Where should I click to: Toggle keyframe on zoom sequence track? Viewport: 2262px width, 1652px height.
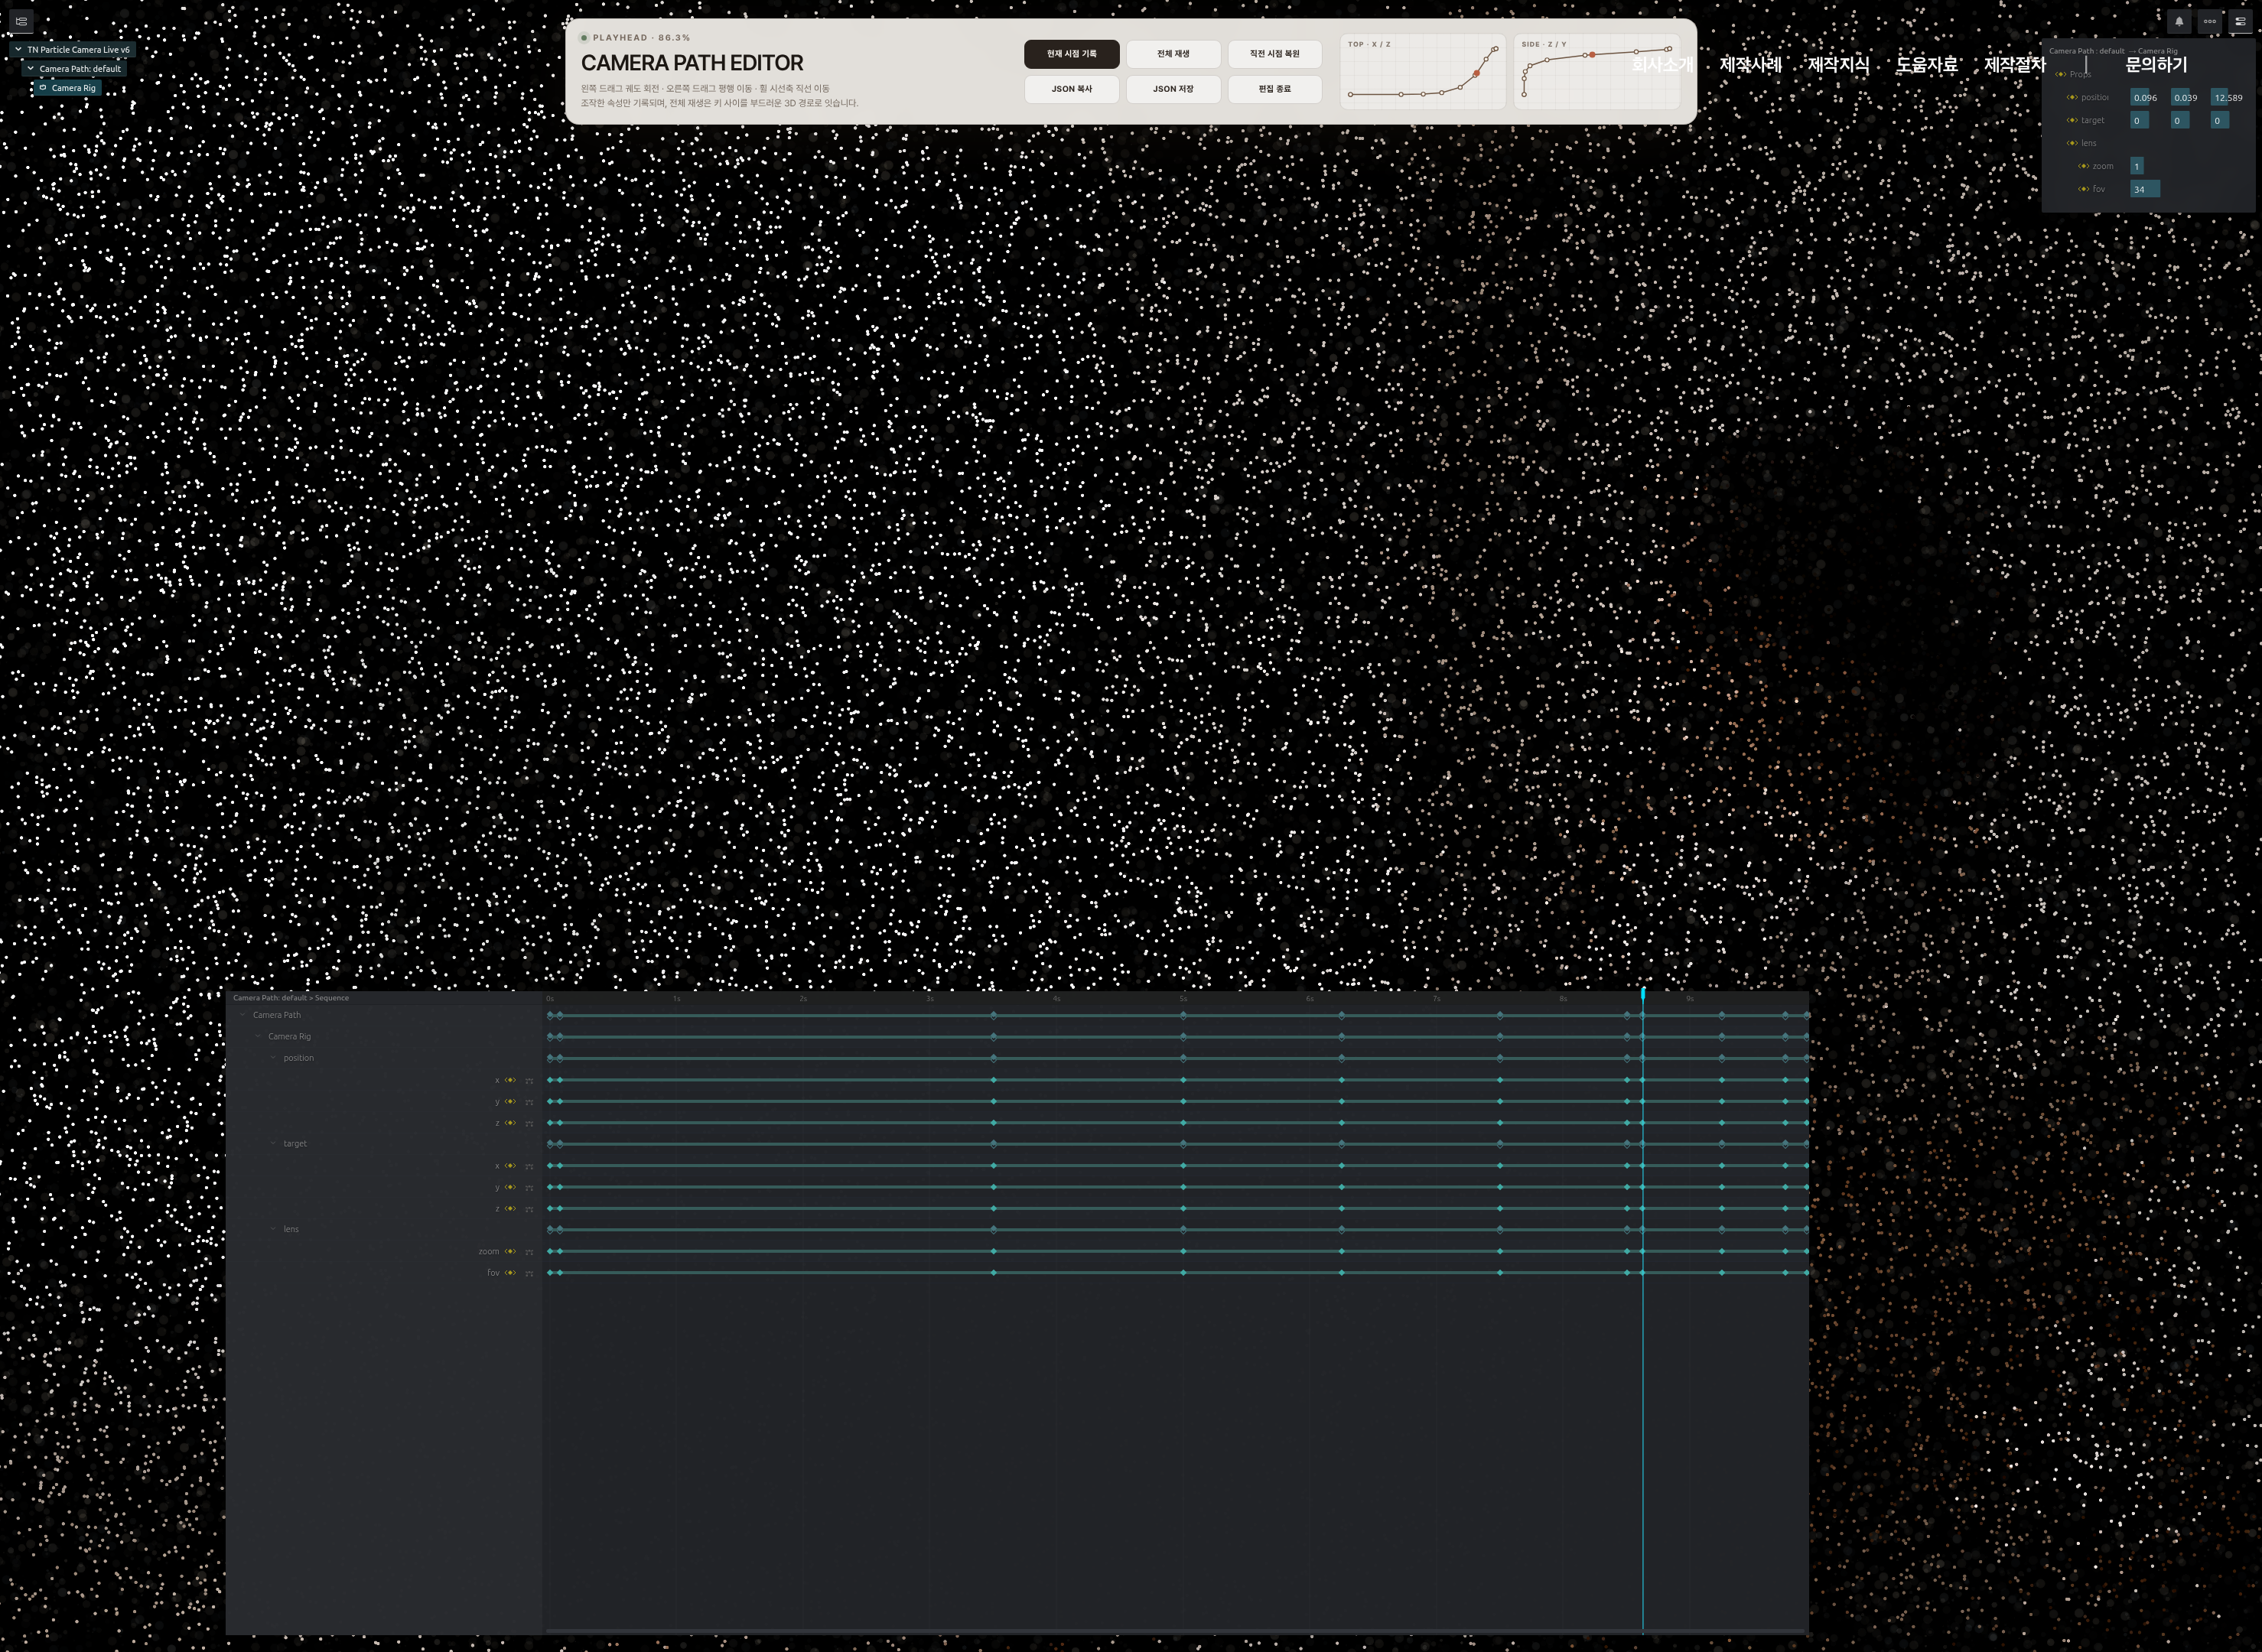click(x=510, y=1251)
